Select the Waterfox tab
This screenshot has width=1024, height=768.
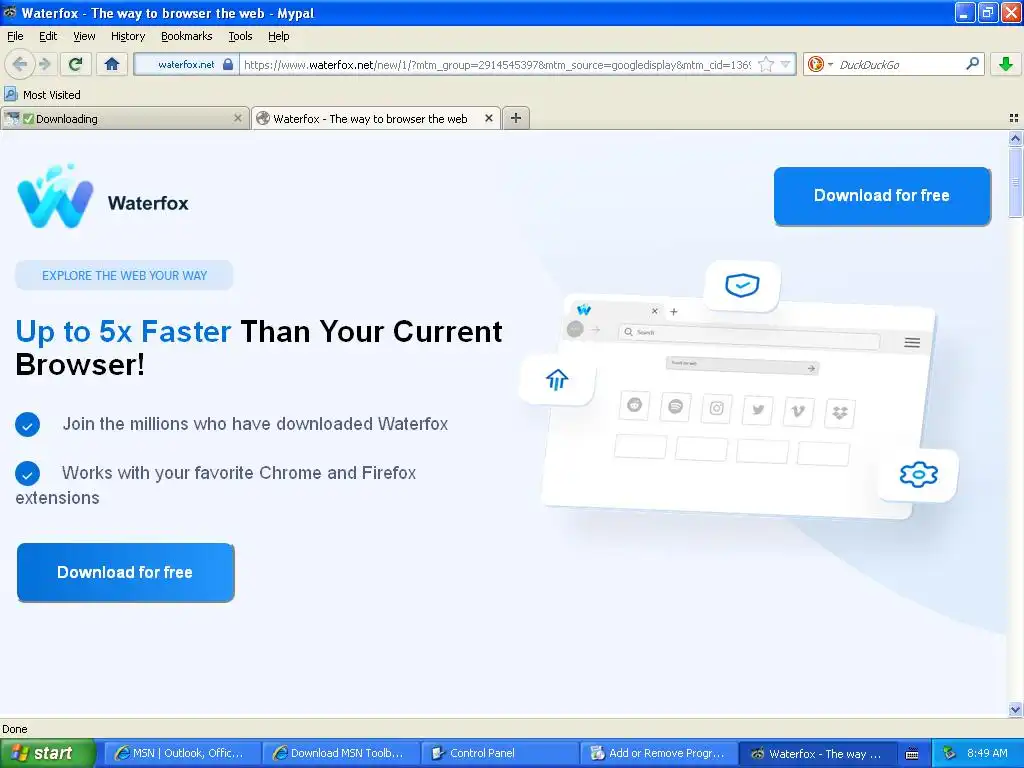(x=376, y=118)
